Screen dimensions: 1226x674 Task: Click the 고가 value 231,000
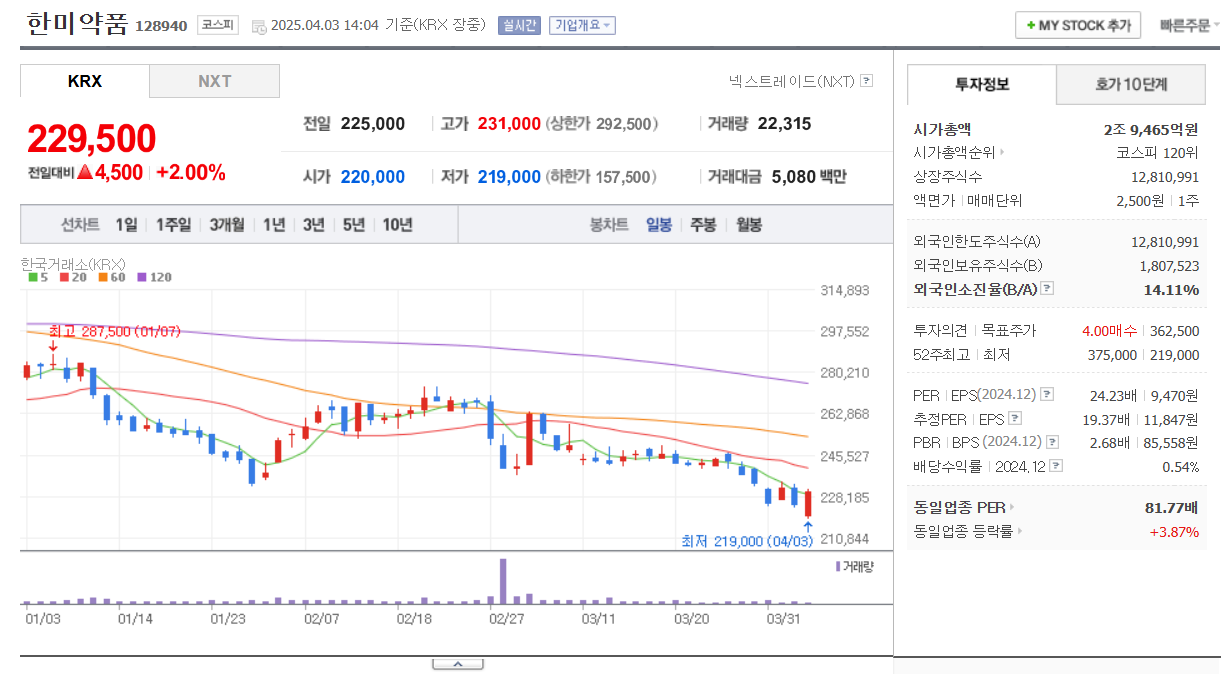point(509,124)
